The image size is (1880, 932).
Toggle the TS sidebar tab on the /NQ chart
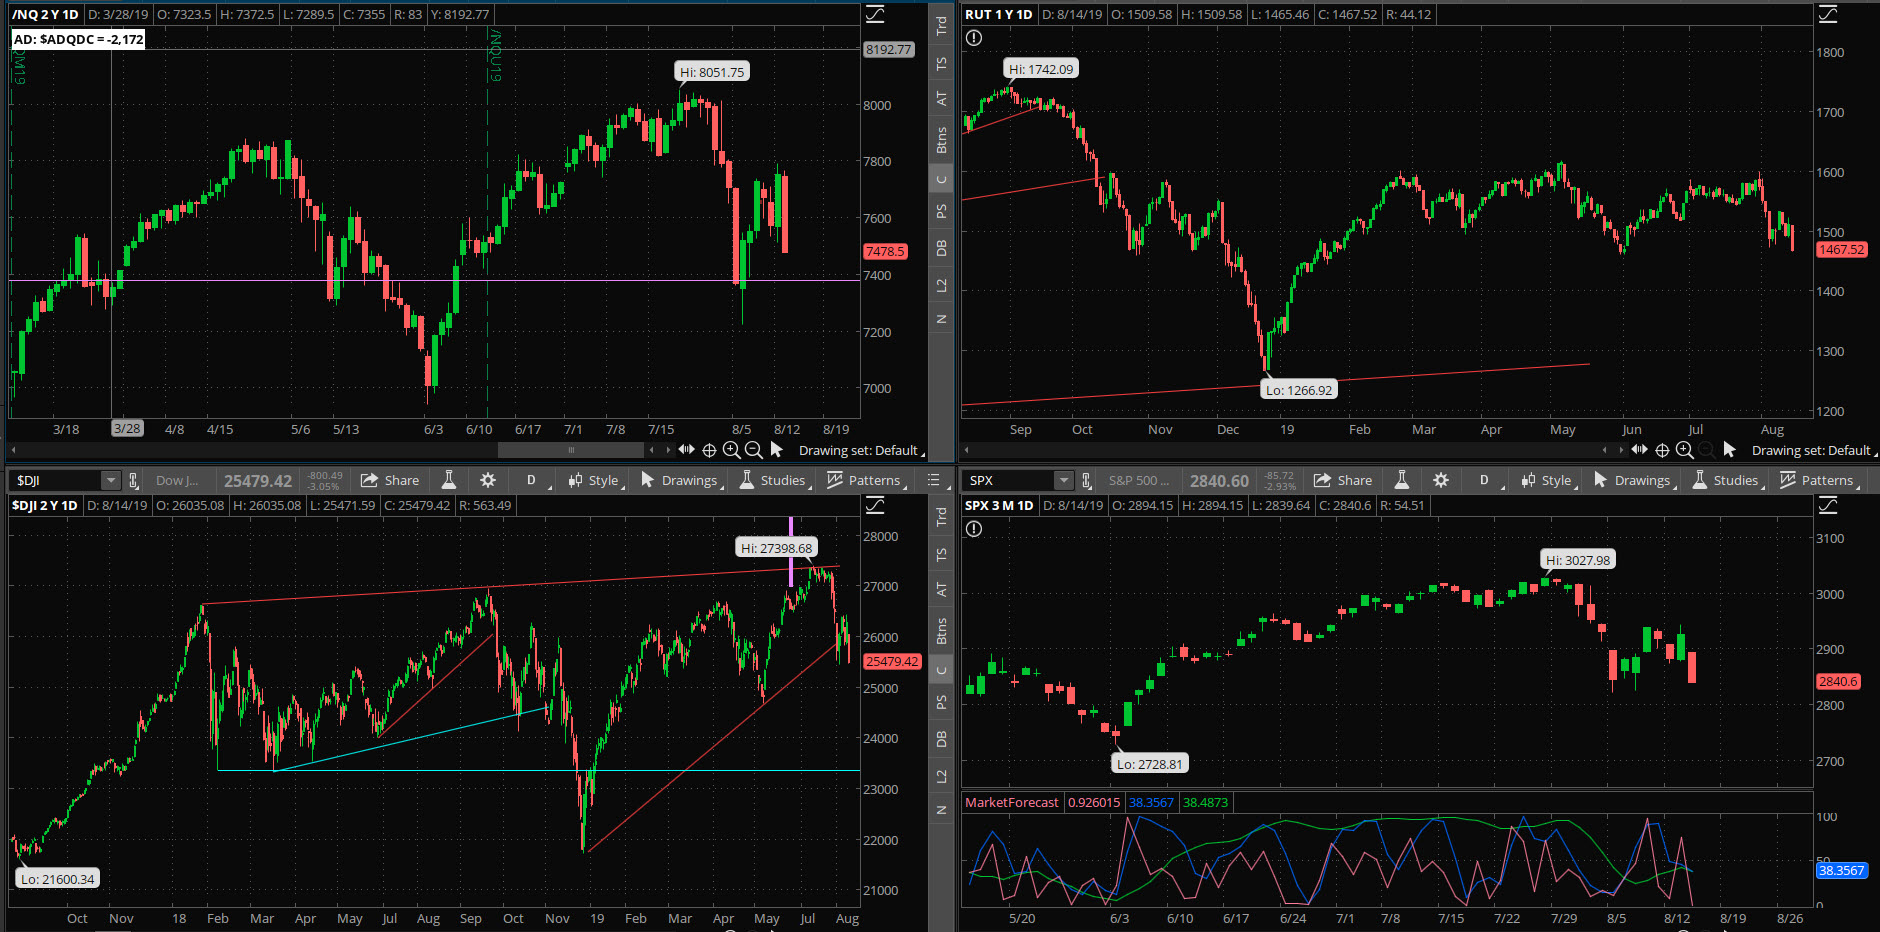[x=941, y=64]
